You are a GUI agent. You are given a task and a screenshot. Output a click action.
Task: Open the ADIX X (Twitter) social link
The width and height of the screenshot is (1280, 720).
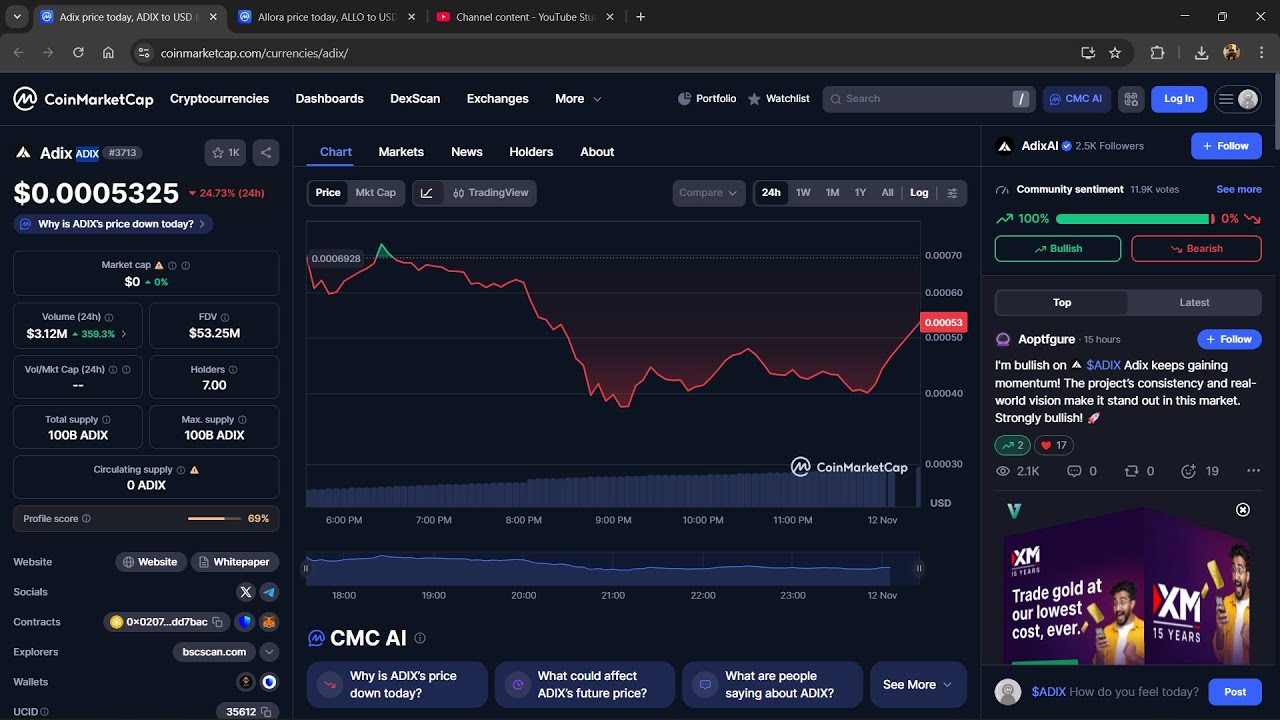click(246, 592)
